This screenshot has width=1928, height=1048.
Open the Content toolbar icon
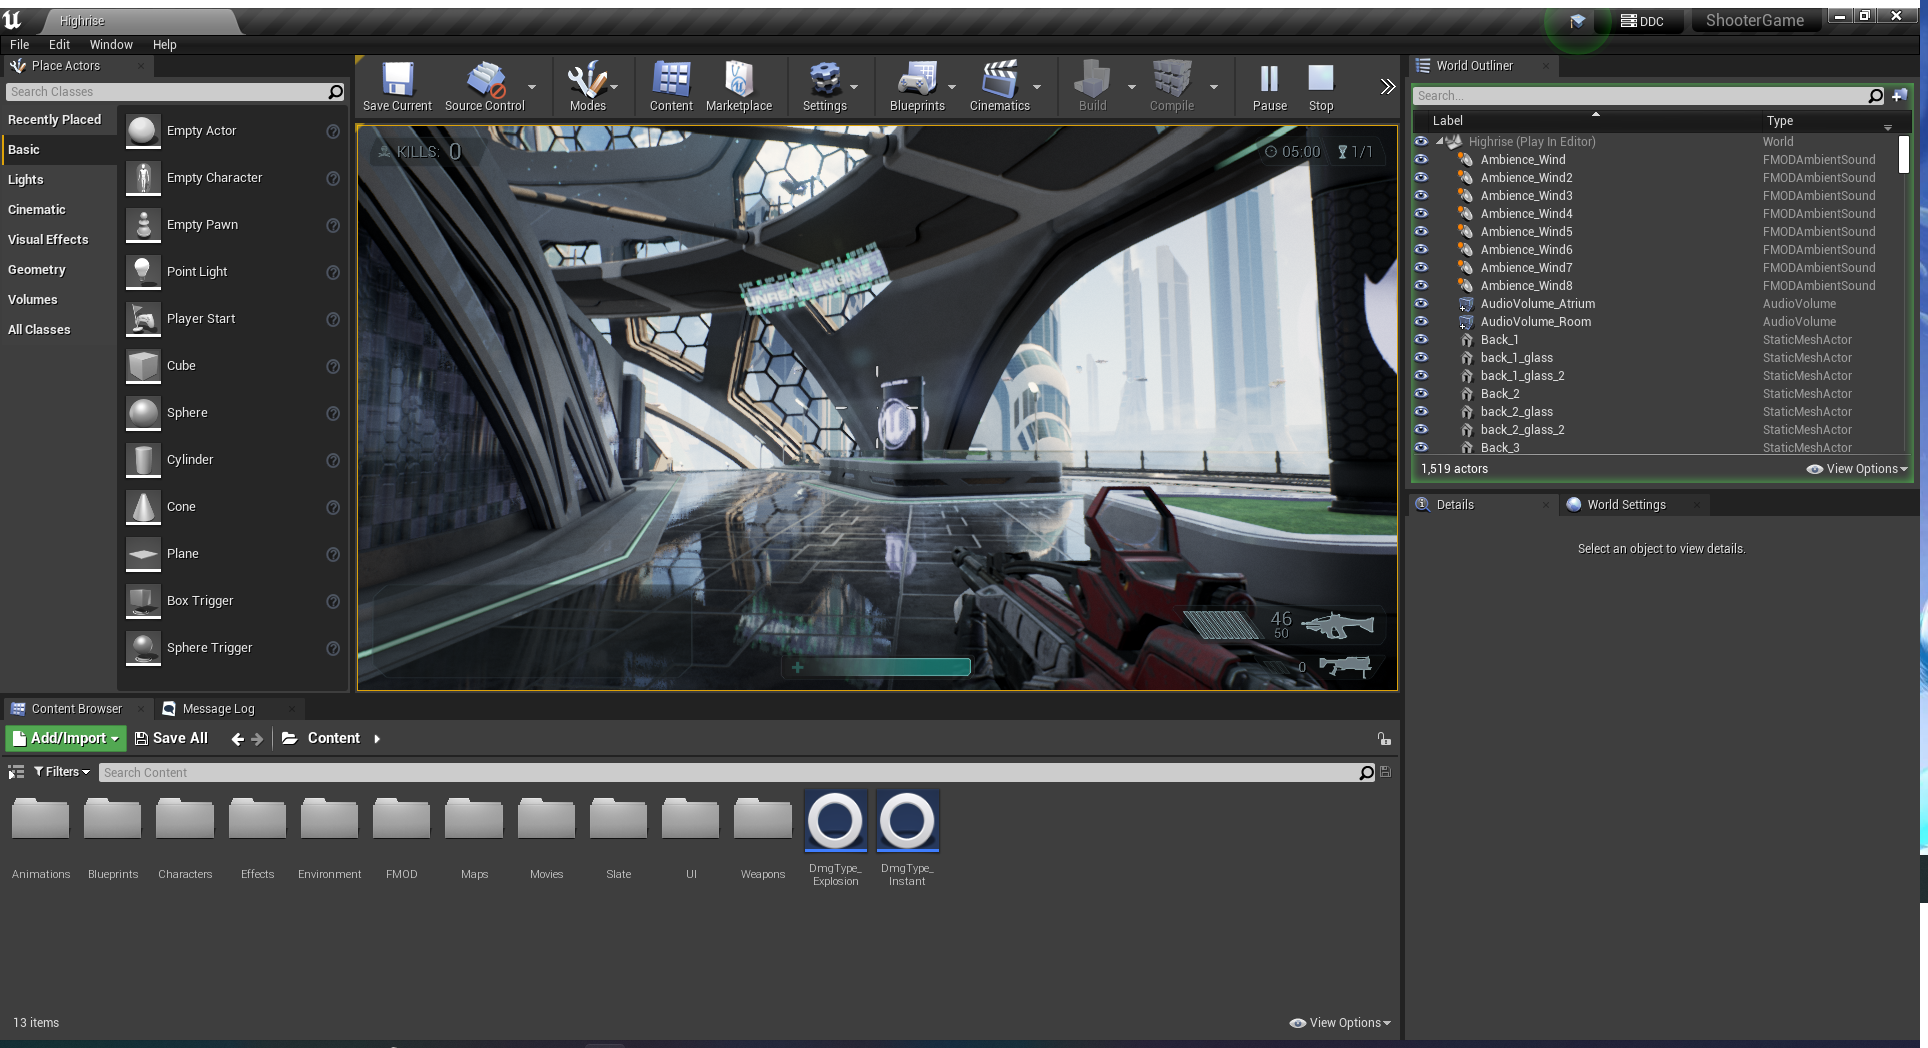(x=671, y=79)
